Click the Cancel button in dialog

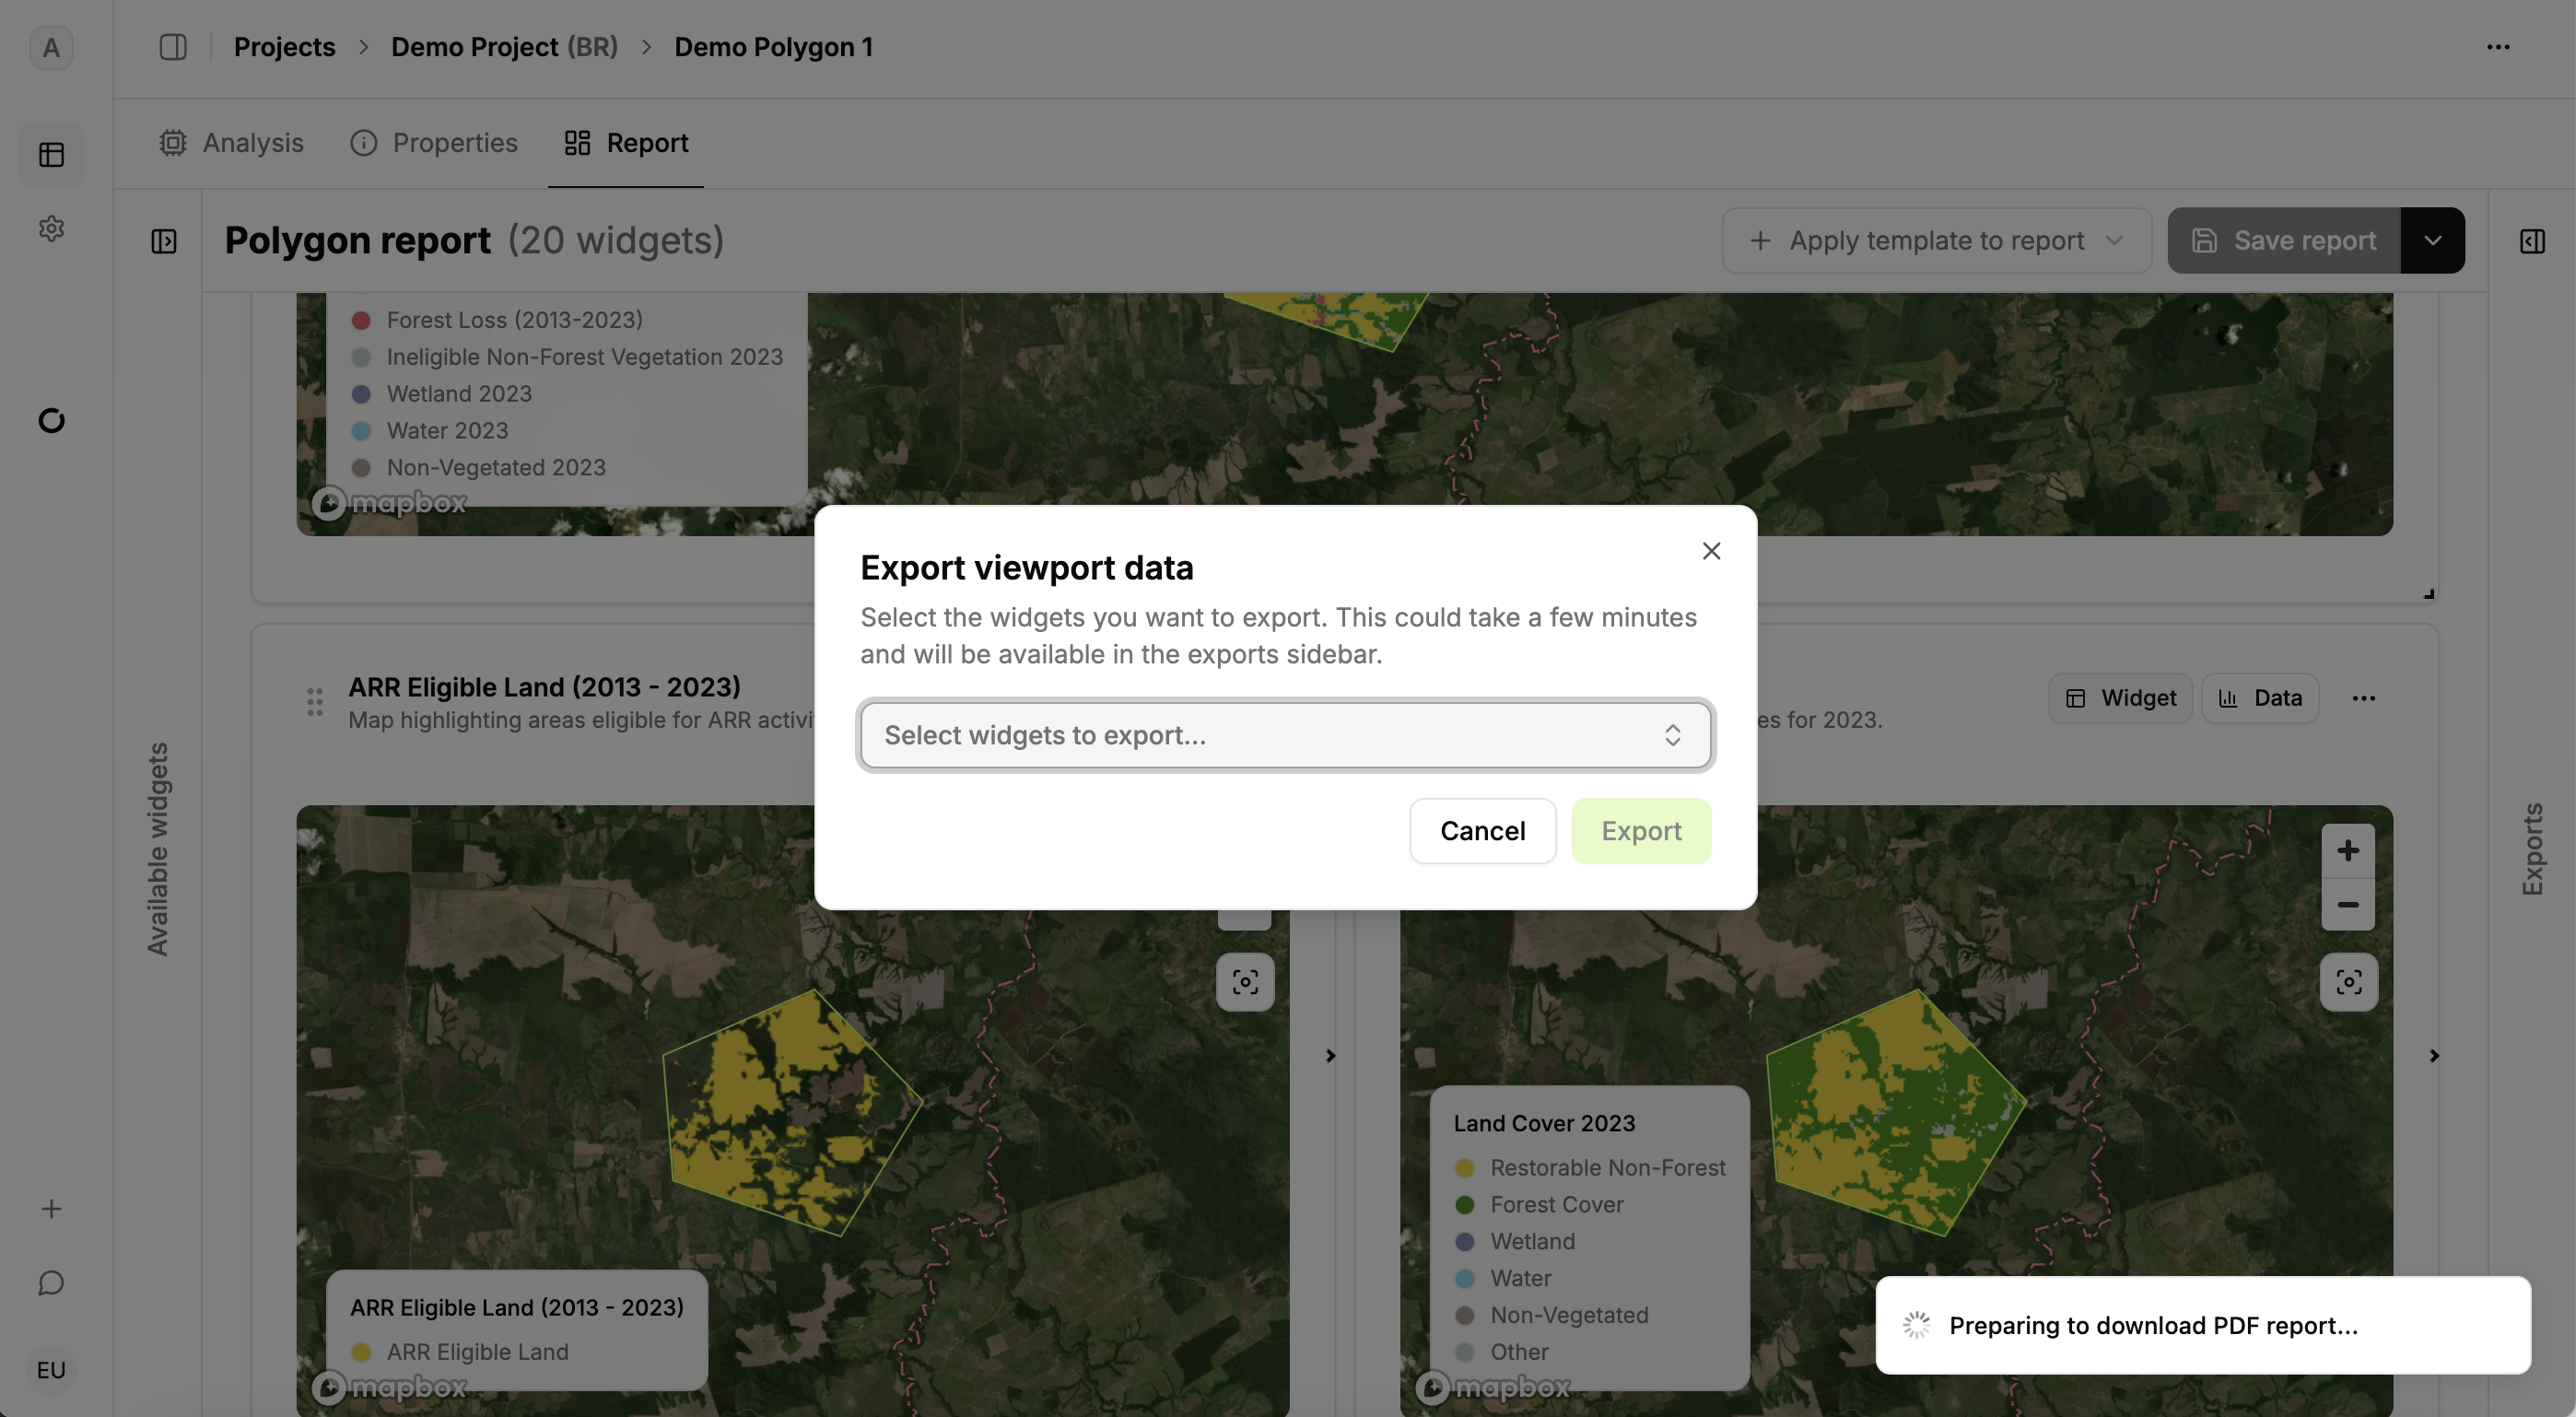pos(1482,831)
